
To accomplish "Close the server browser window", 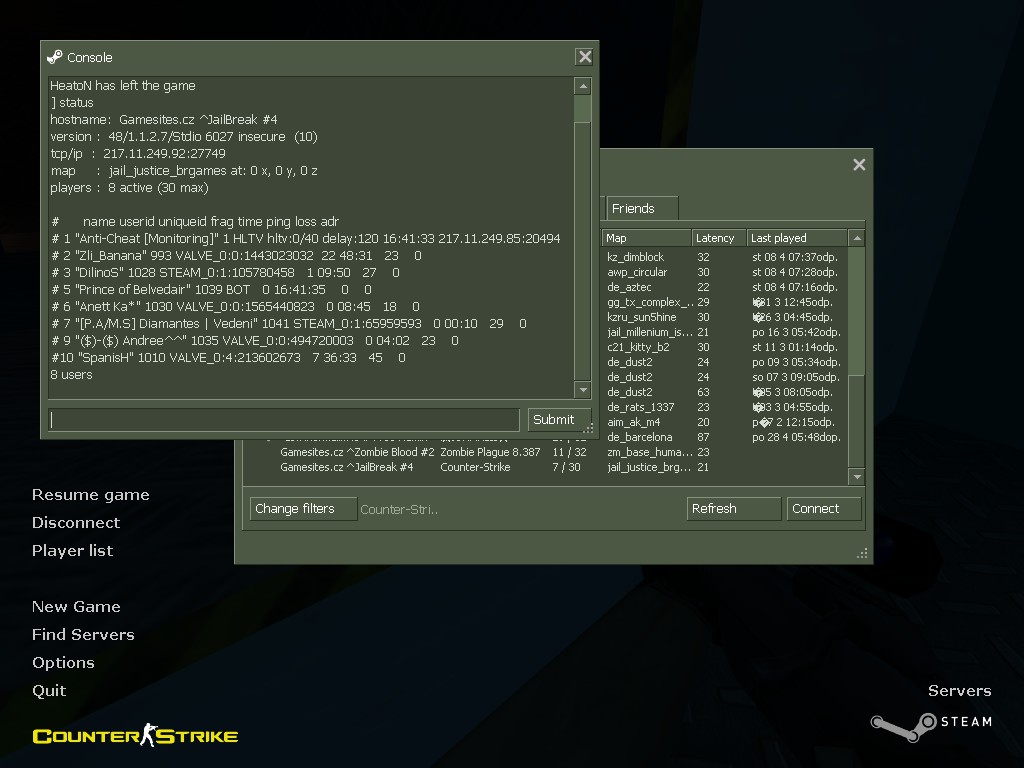I will [x=859, y=165].
